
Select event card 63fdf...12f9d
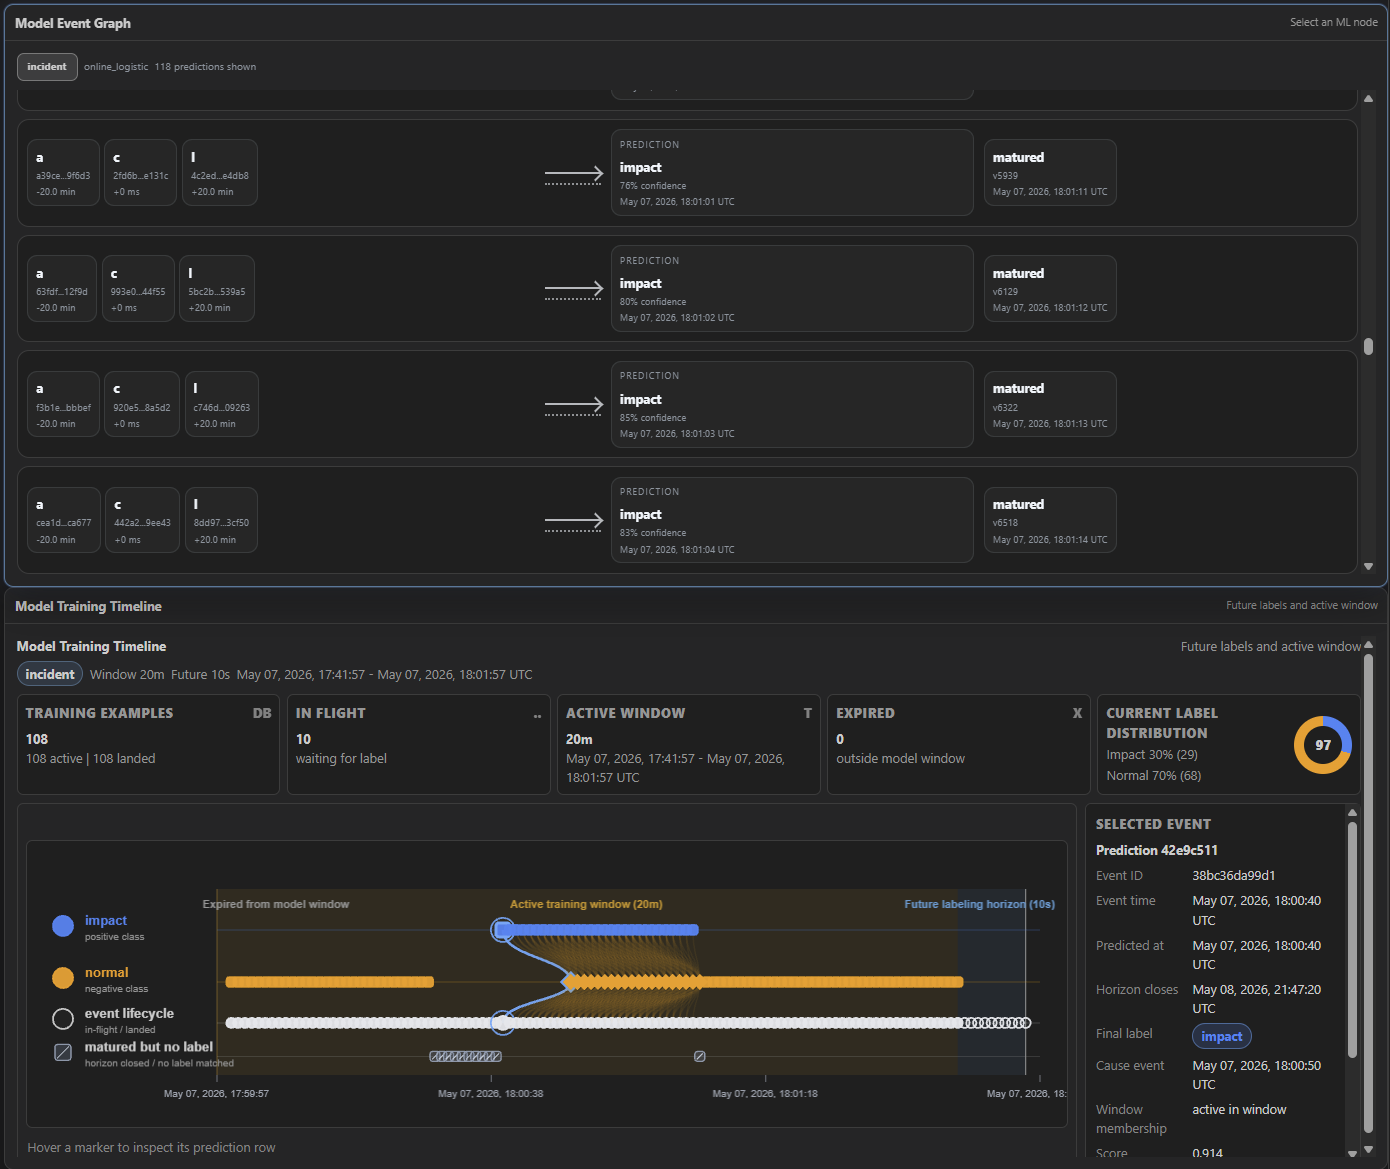coord(62,289)
